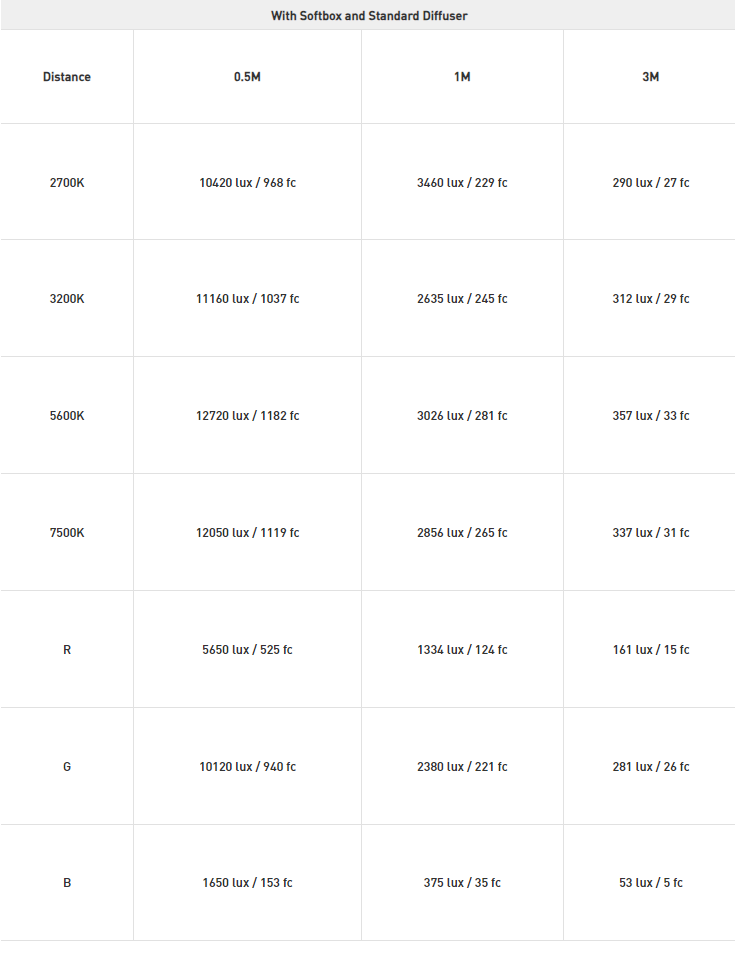This screenshot has height=953, width=735.
Task: Select the 3200K row label
Action: pos(67,299)
